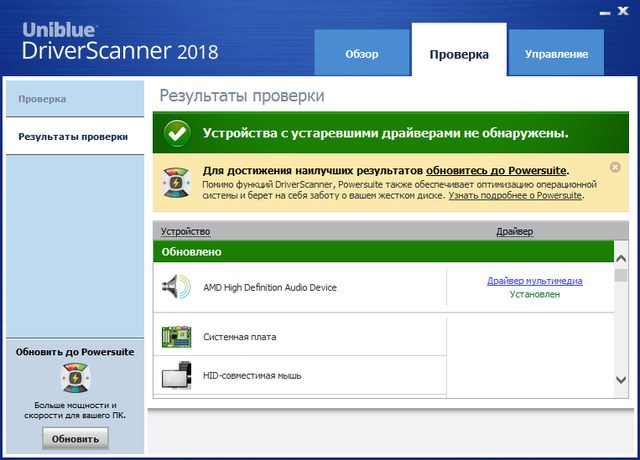640x460 pixels.
Task: Open the Управление tab
Action: pos(556,54)
